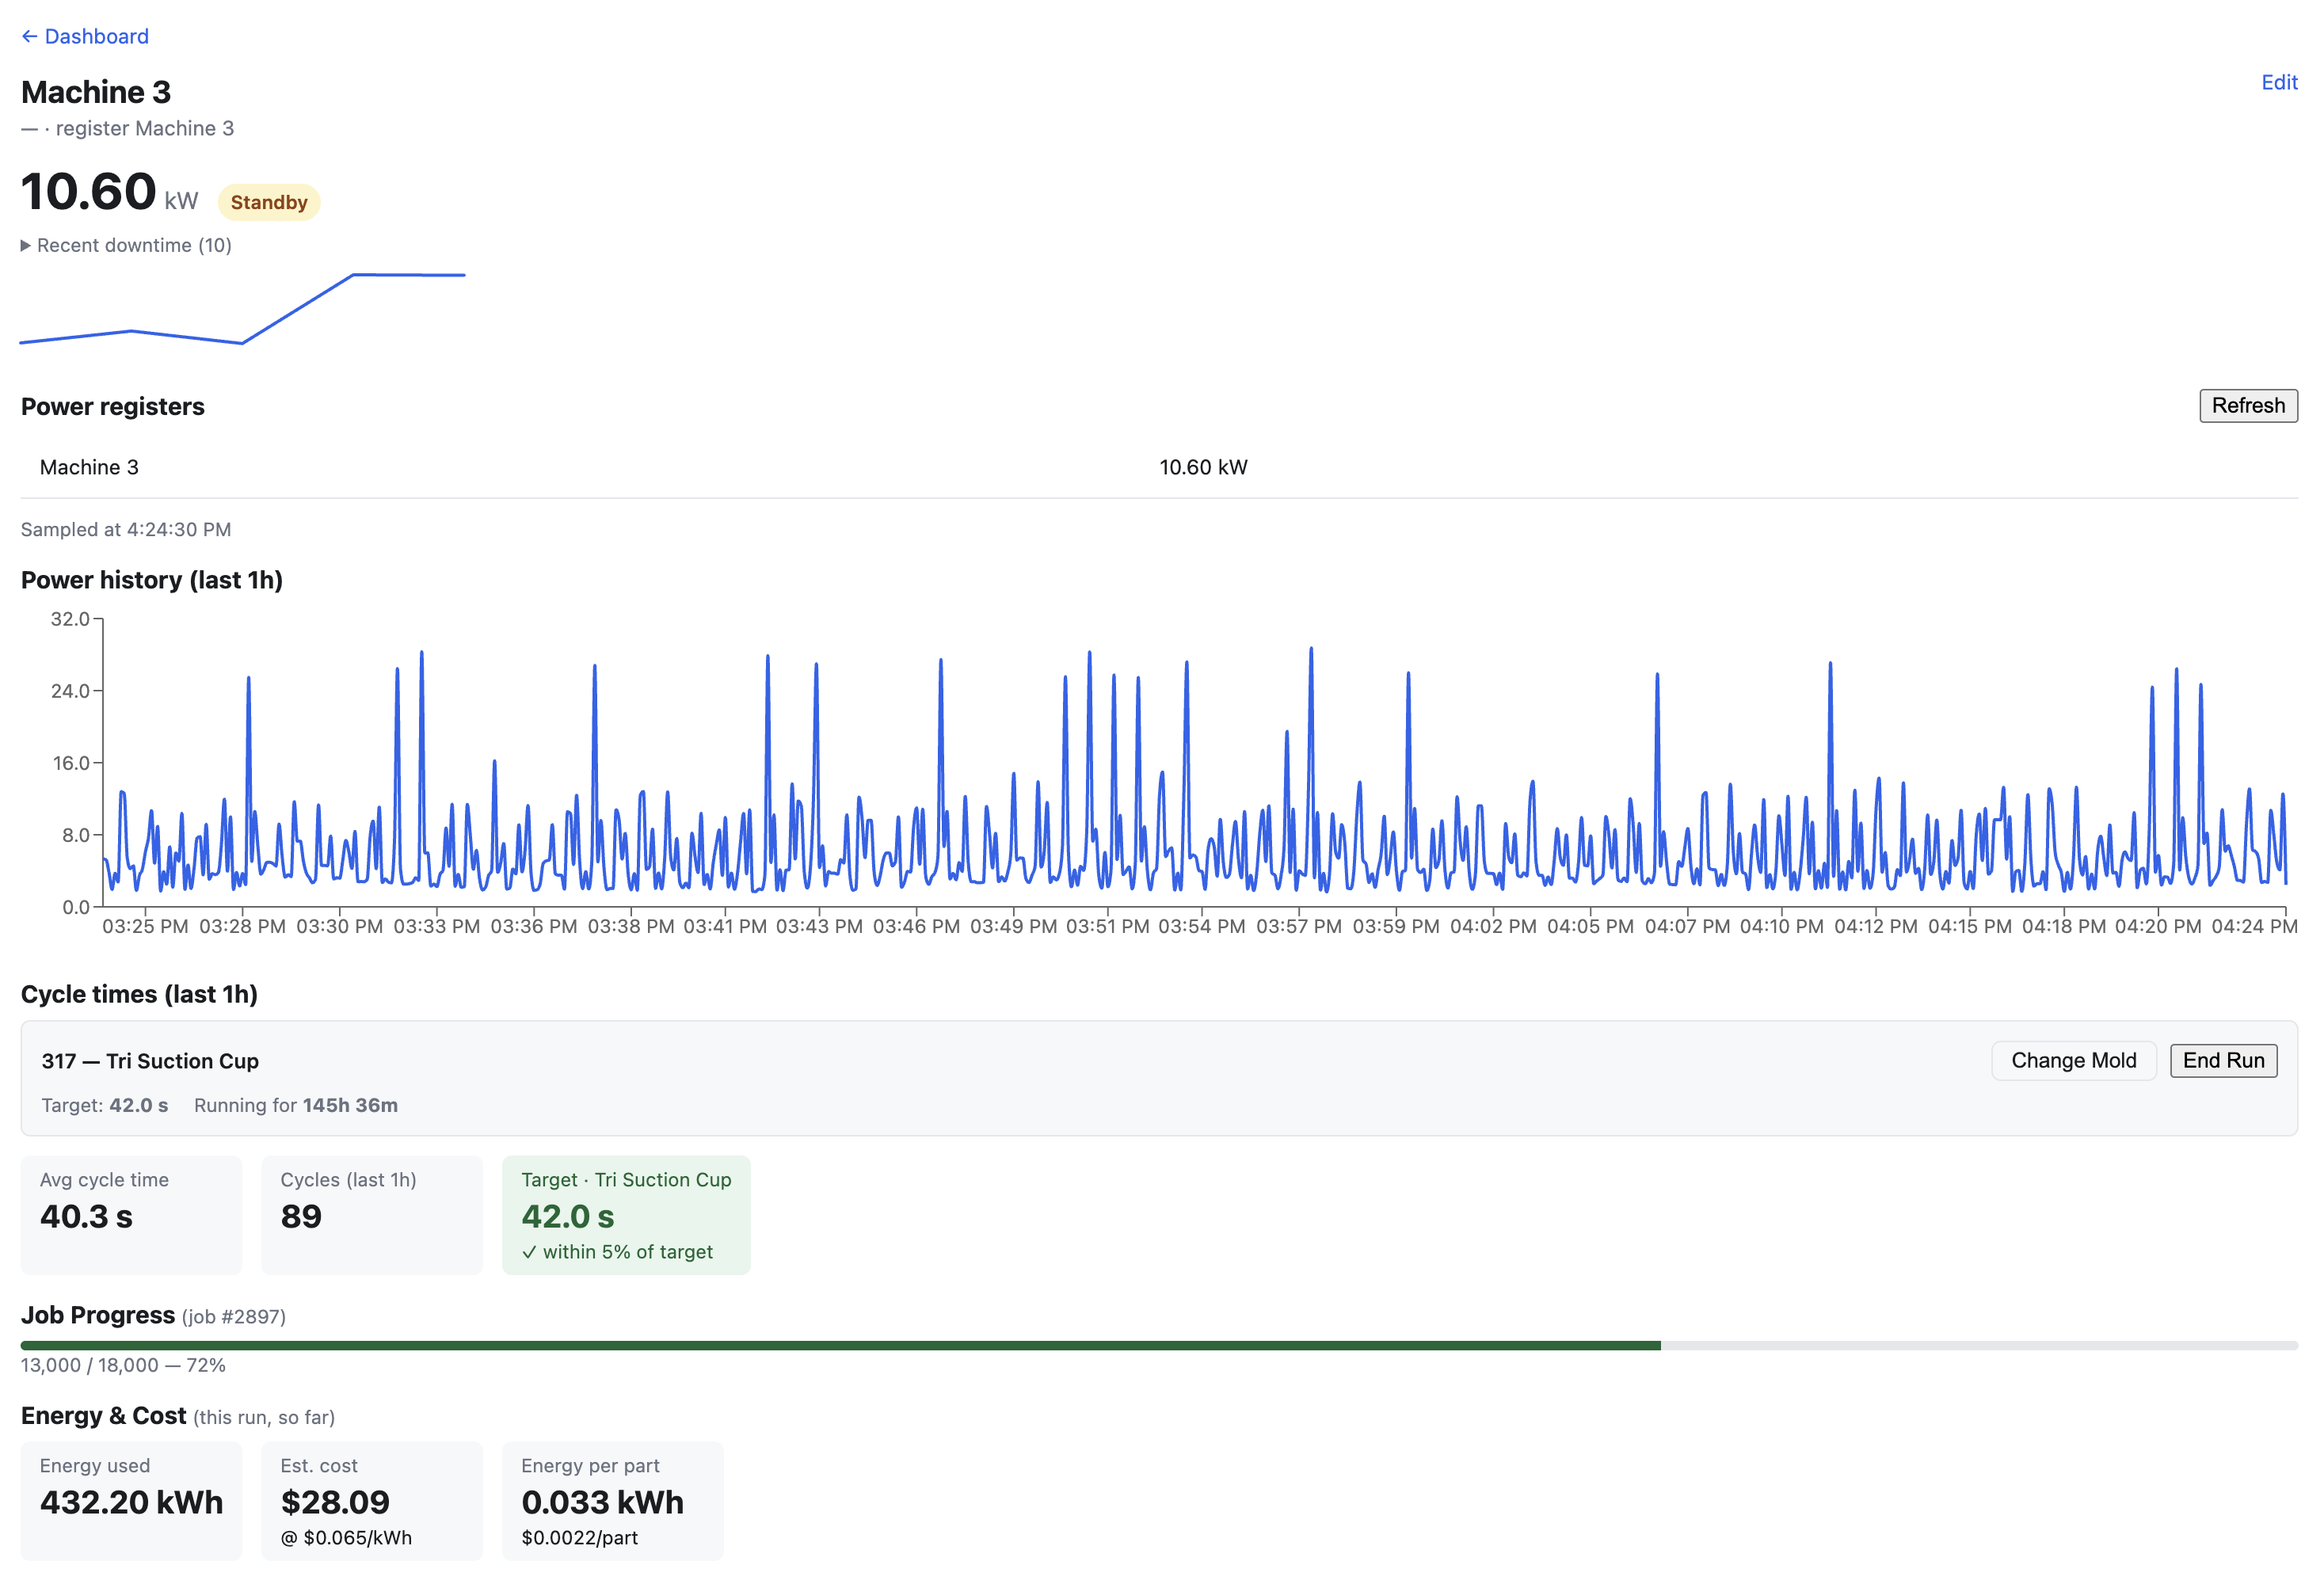Viewport: 2324px width, 1584px height.
Task: Click the Power history (last 1h) heading
Action: click(152, 580)
